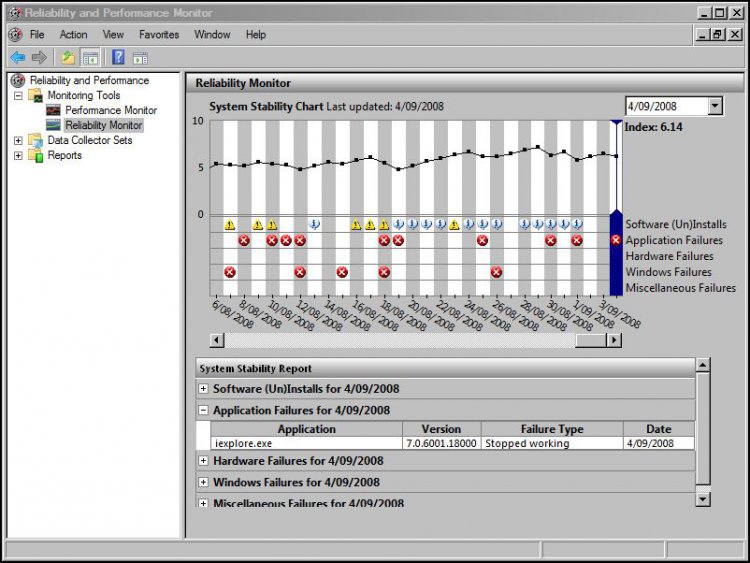The image size is (750, 563).
Task: Open the View menu
Action: 113,34
